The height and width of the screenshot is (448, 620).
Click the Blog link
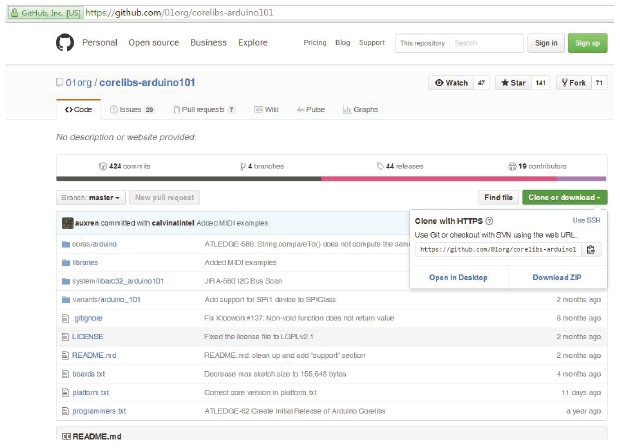point(342,43)
